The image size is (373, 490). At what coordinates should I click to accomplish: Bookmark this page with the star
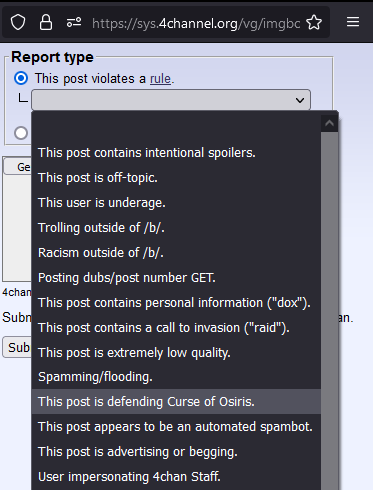point(314,23)
